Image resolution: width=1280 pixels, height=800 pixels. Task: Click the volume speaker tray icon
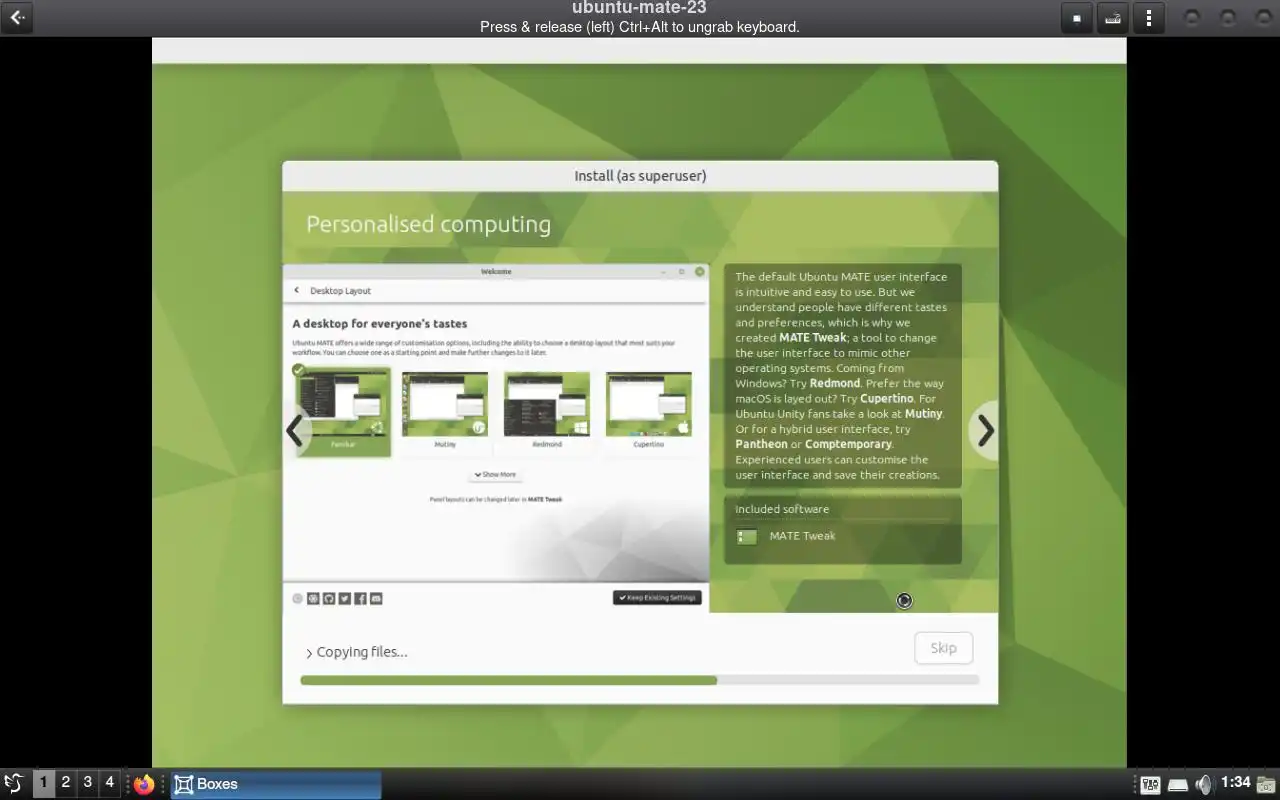coord(1204,784)
